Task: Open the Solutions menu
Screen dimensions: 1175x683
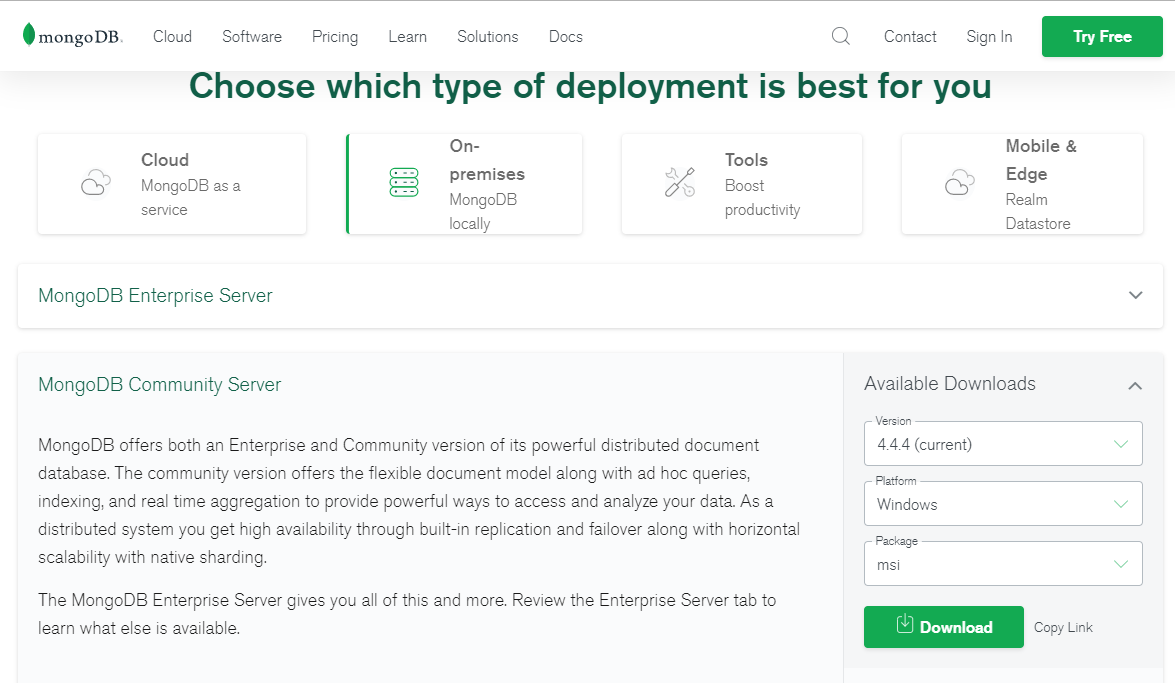Action: coord(488,37)
